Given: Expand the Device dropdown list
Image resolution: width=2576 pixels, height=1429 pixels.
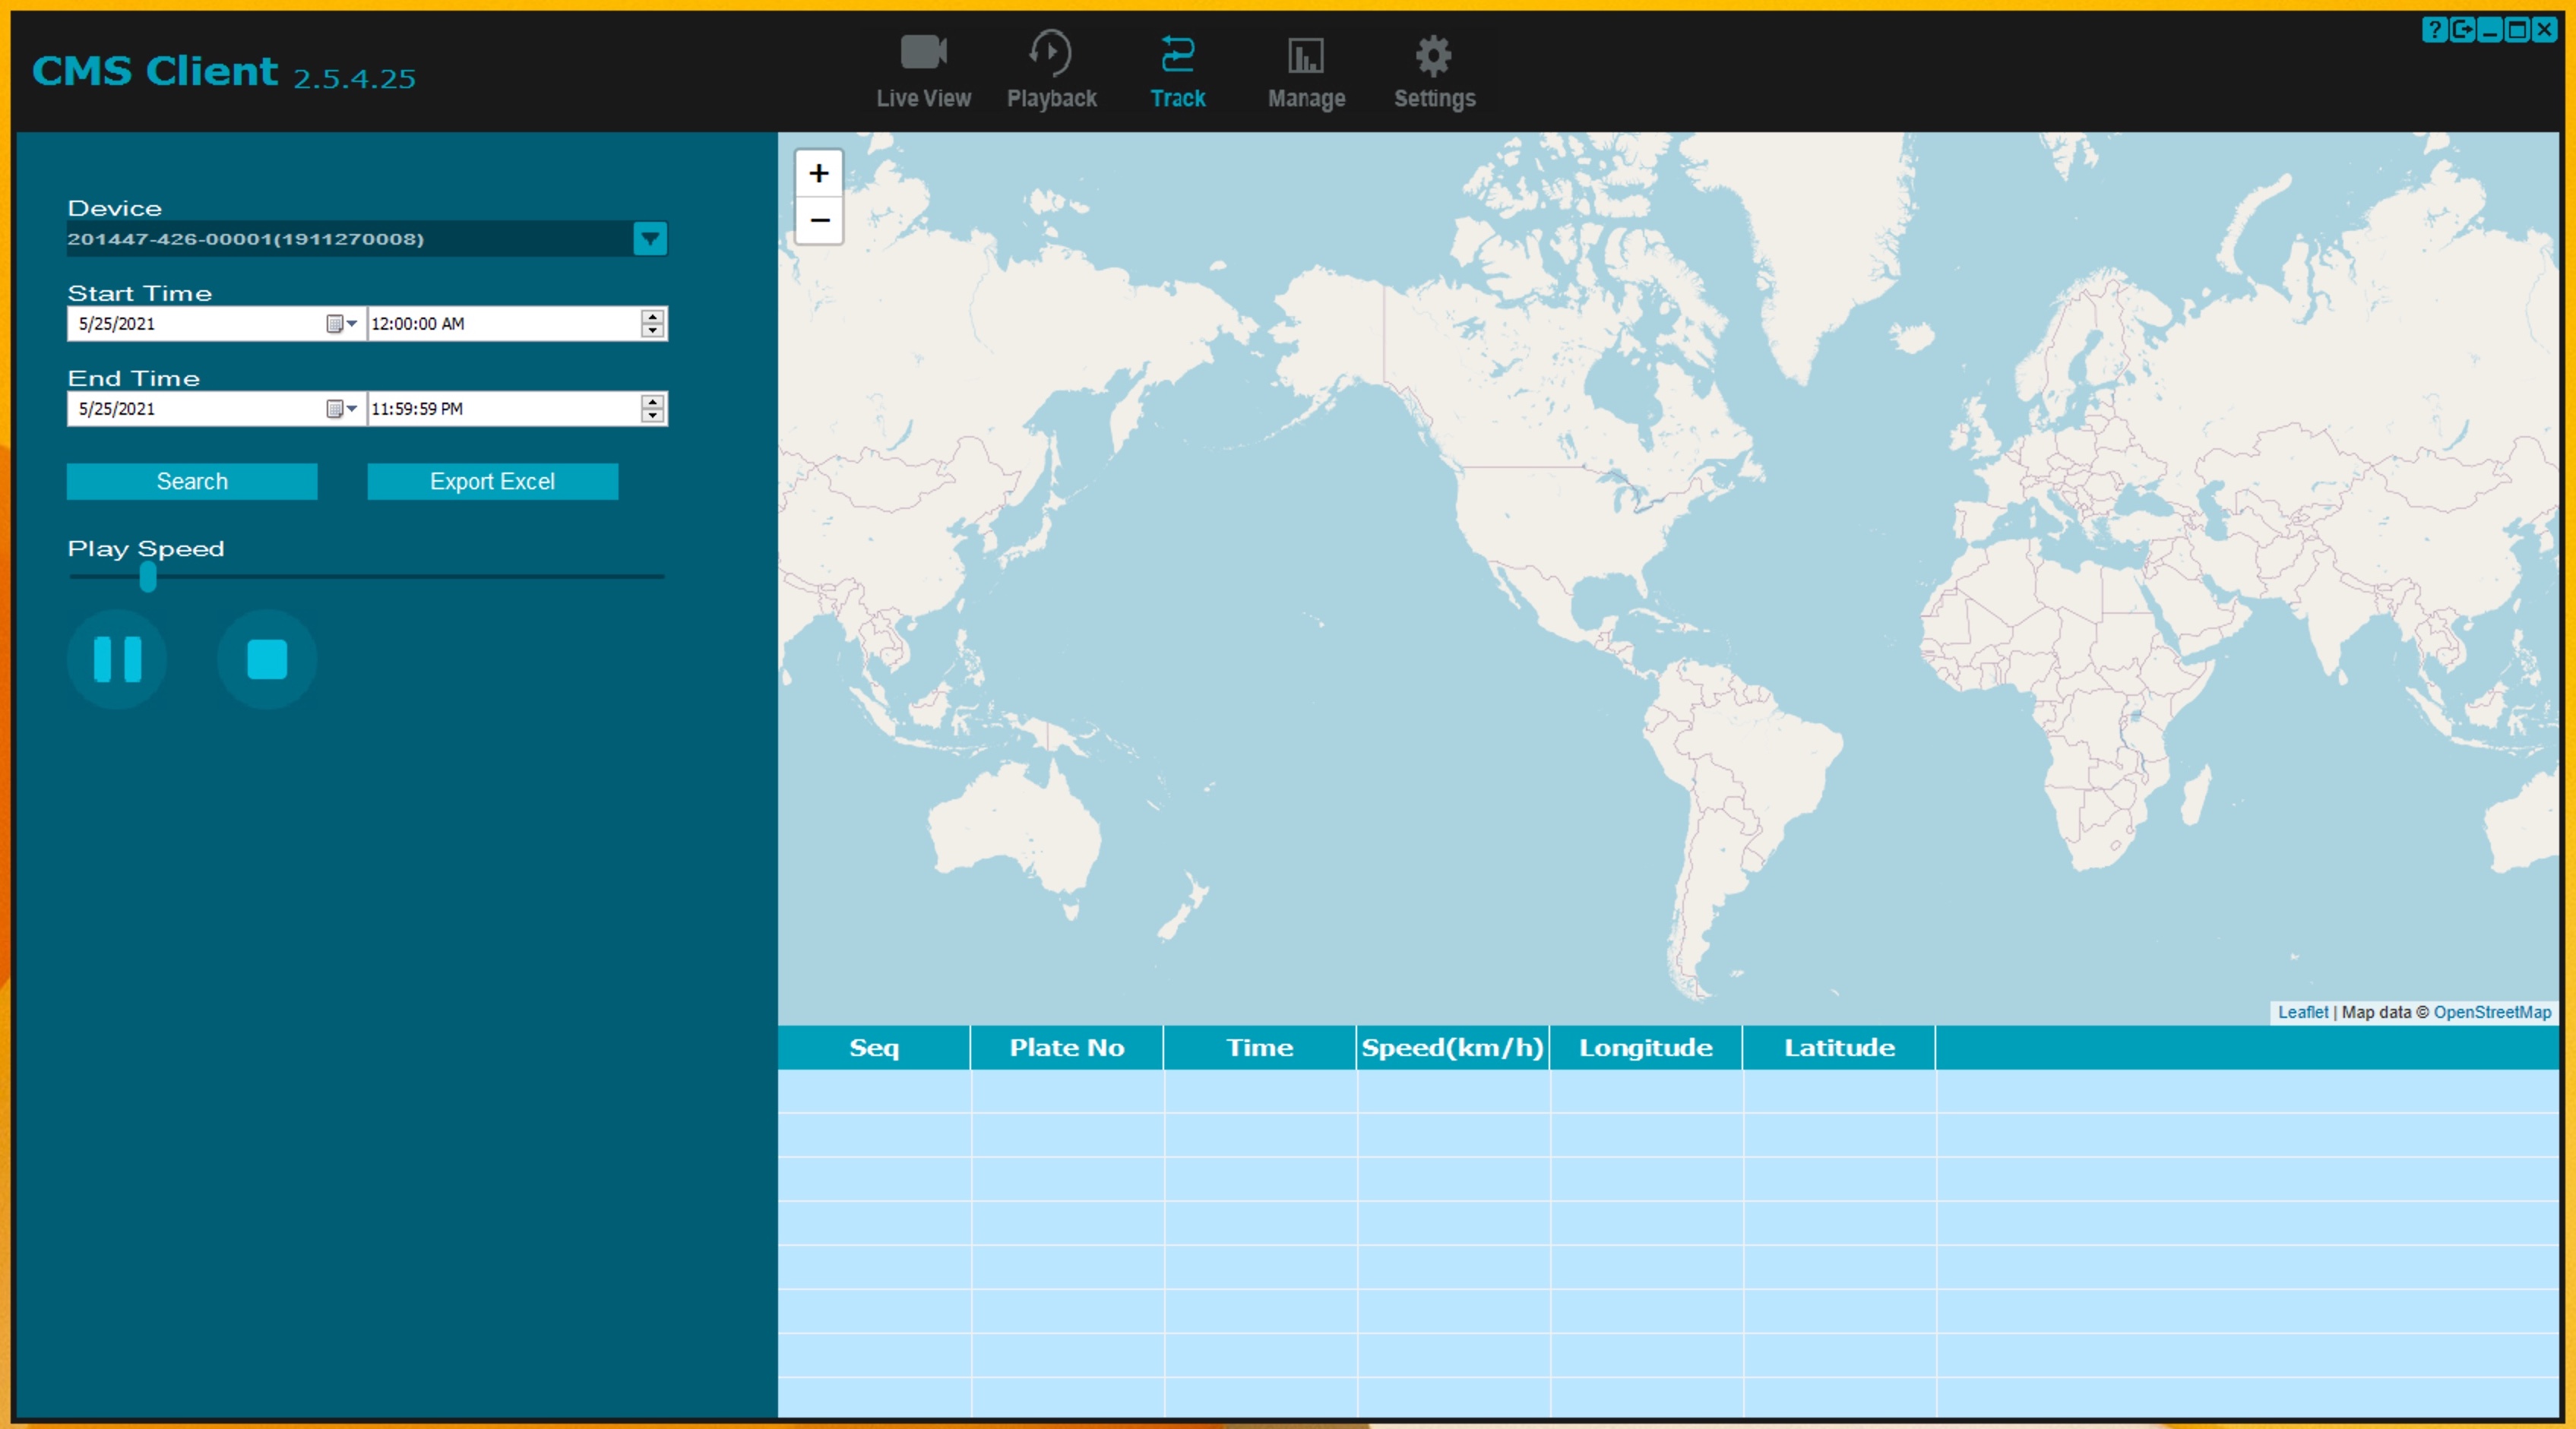Looking at the screenshot, I should click(x=649, y=239).
